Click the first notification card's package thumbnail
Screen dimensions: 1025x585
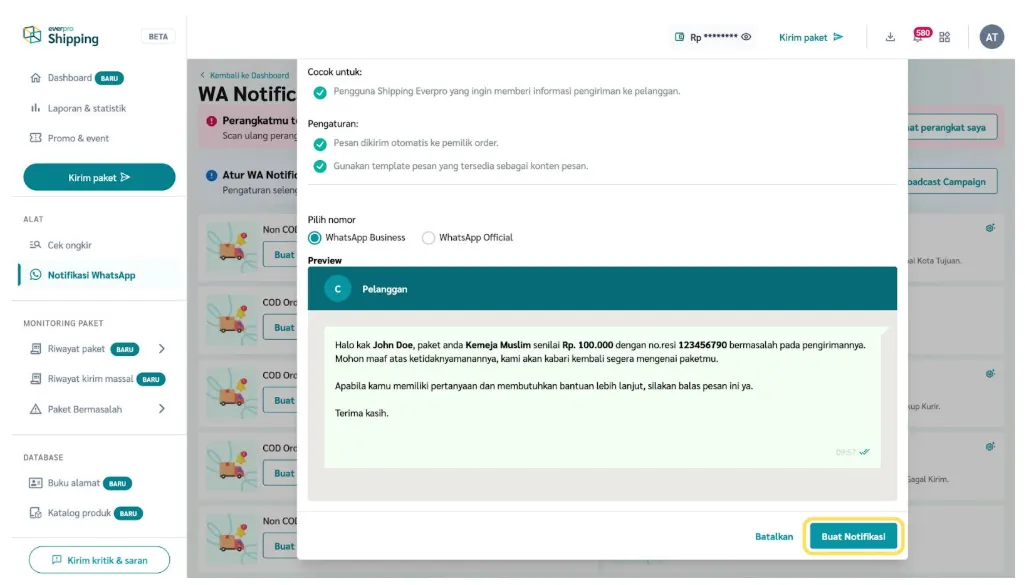[x=232, y=246]
